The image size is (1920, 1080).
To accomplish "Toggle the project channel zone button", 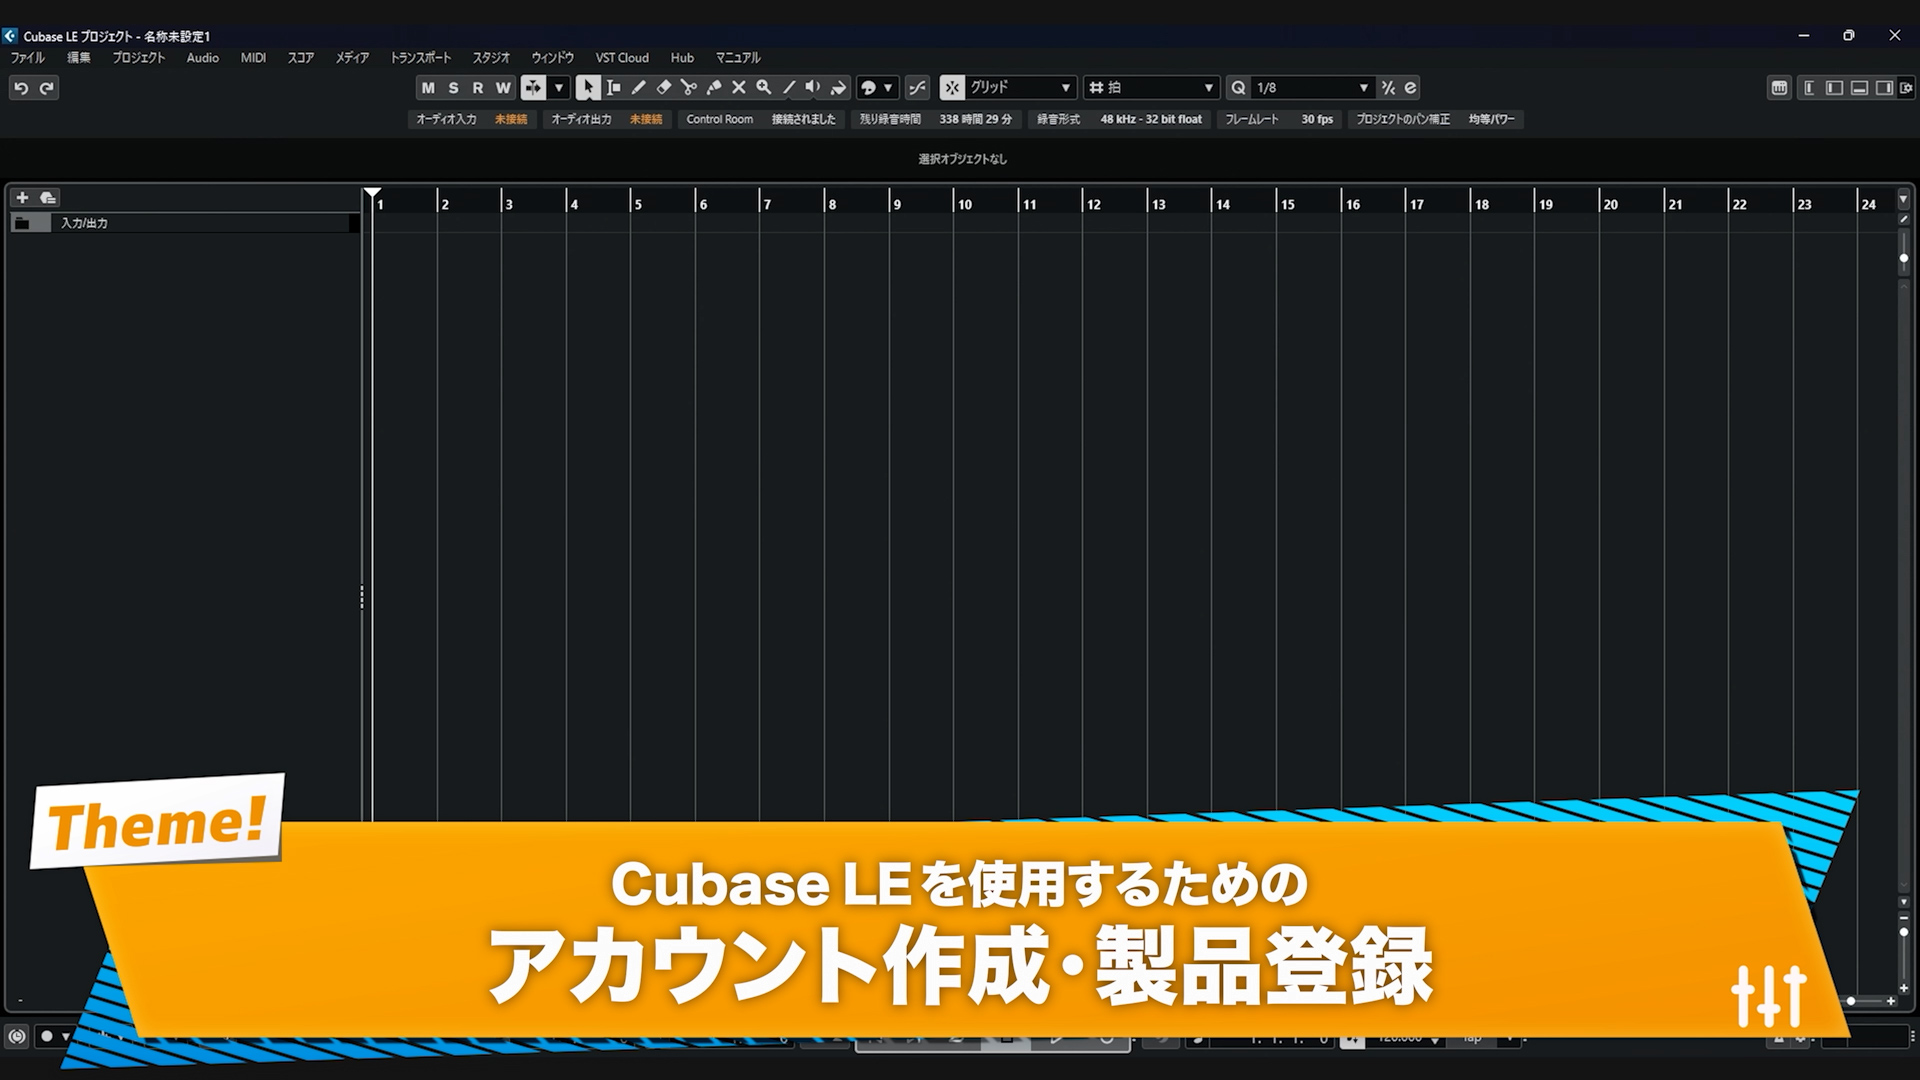I will pyautogui.click(x=1809, y=88).
